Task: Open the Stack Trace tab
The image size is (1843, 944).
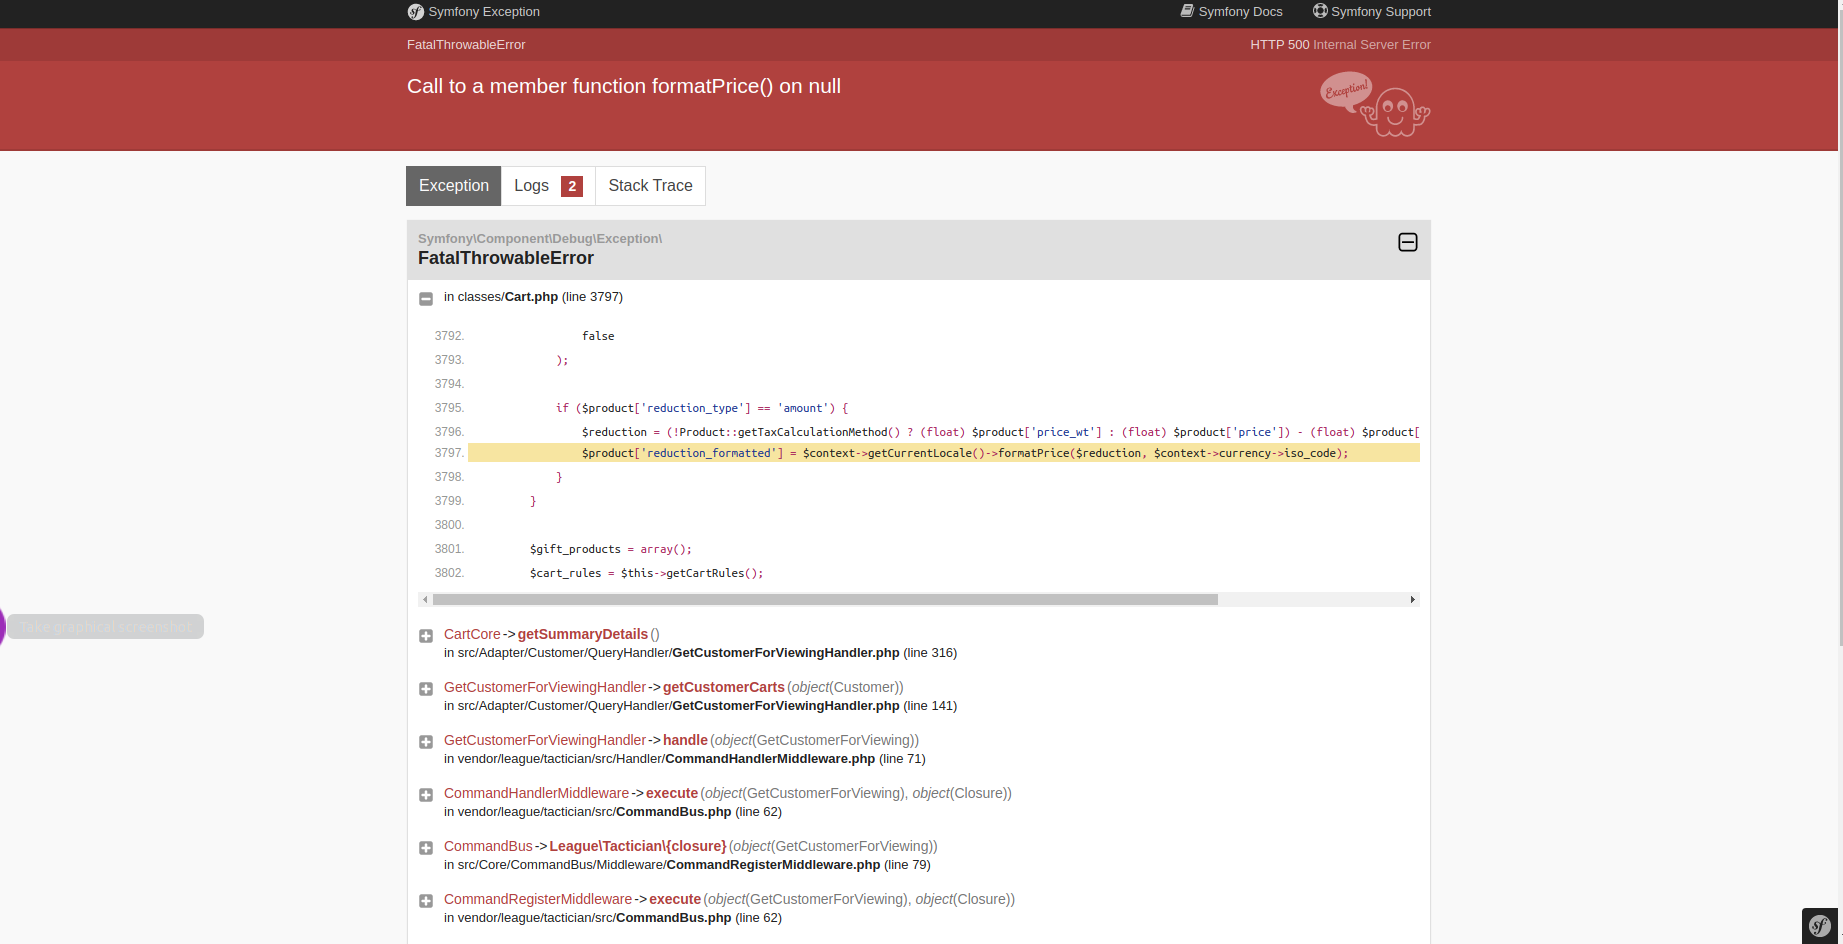Action: pos(650,186)
